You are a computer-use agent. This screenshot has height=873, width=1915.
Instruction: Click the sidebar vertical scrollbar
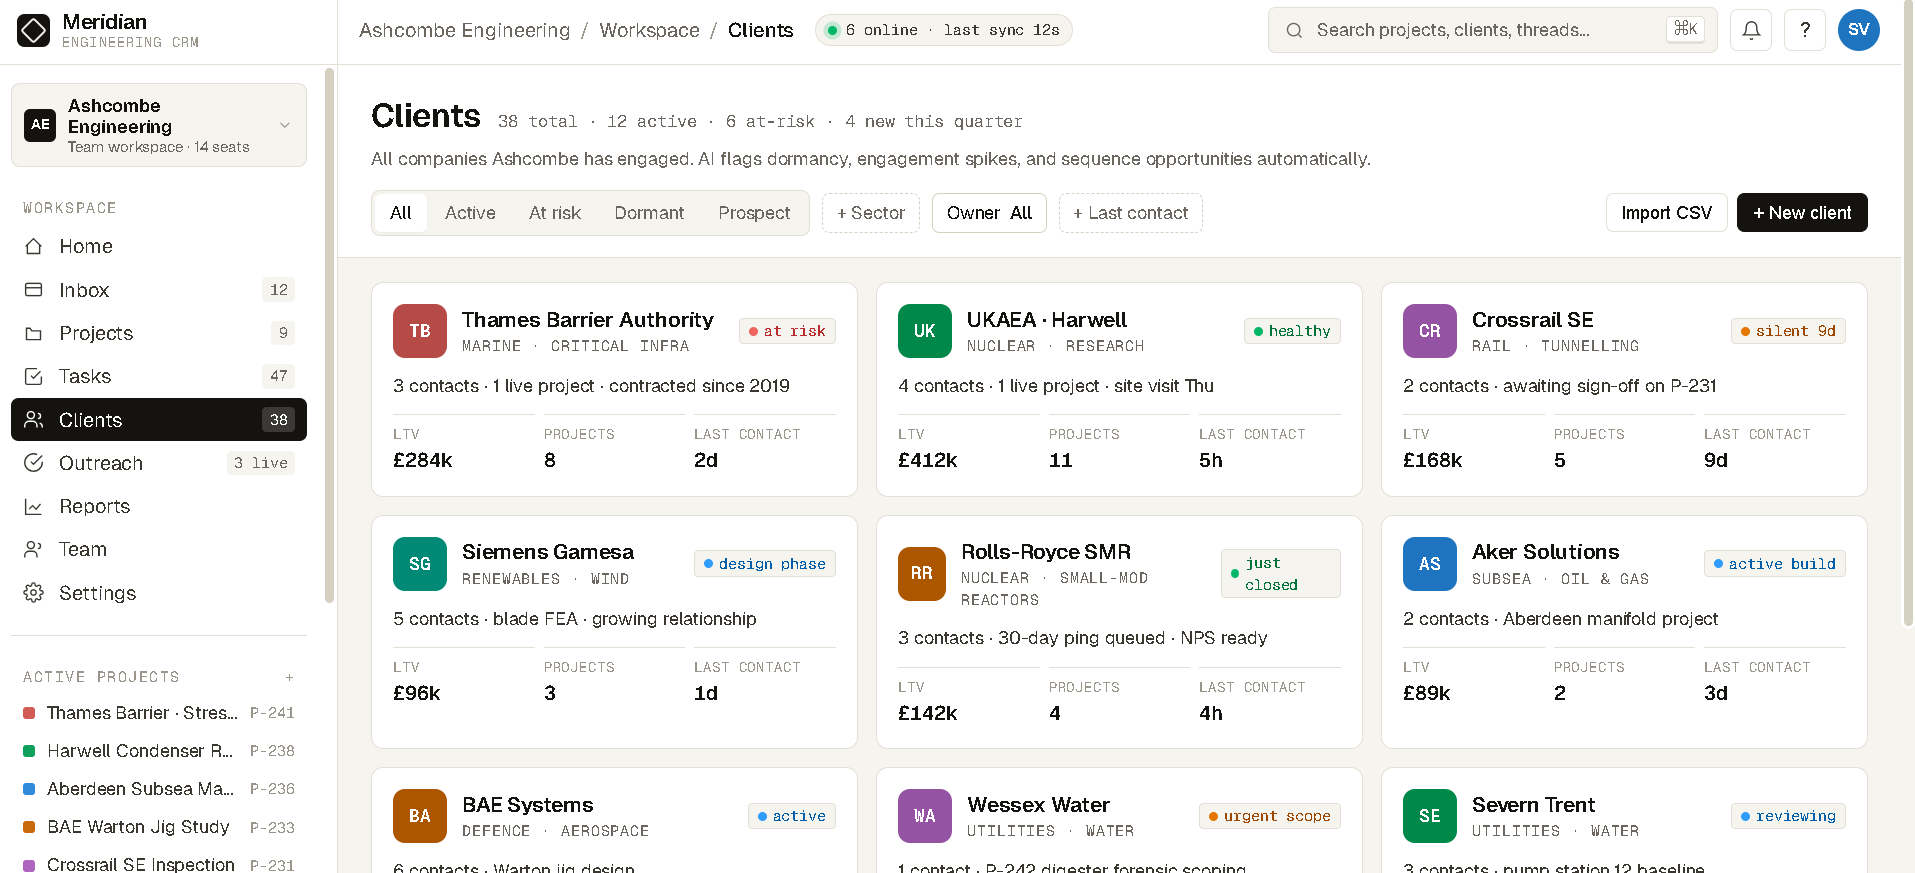point(329,335)
